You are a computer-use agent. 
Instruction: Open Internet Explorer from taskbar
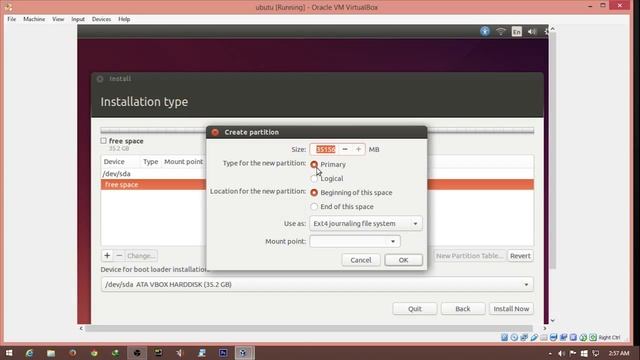point(29,353)
